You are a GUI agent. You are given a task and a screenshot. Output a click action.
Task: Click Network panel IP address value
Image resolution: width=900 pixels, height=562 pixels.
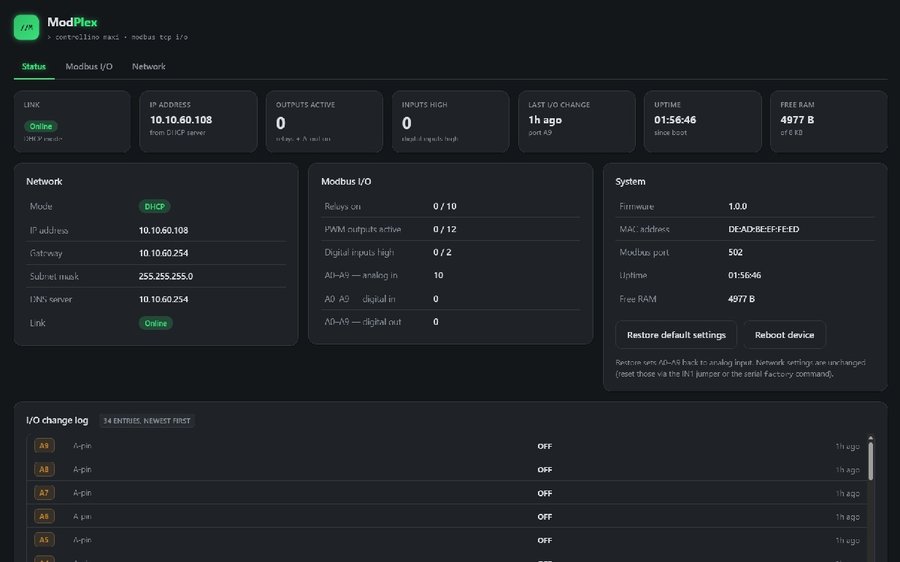click(x=163, y=230)
